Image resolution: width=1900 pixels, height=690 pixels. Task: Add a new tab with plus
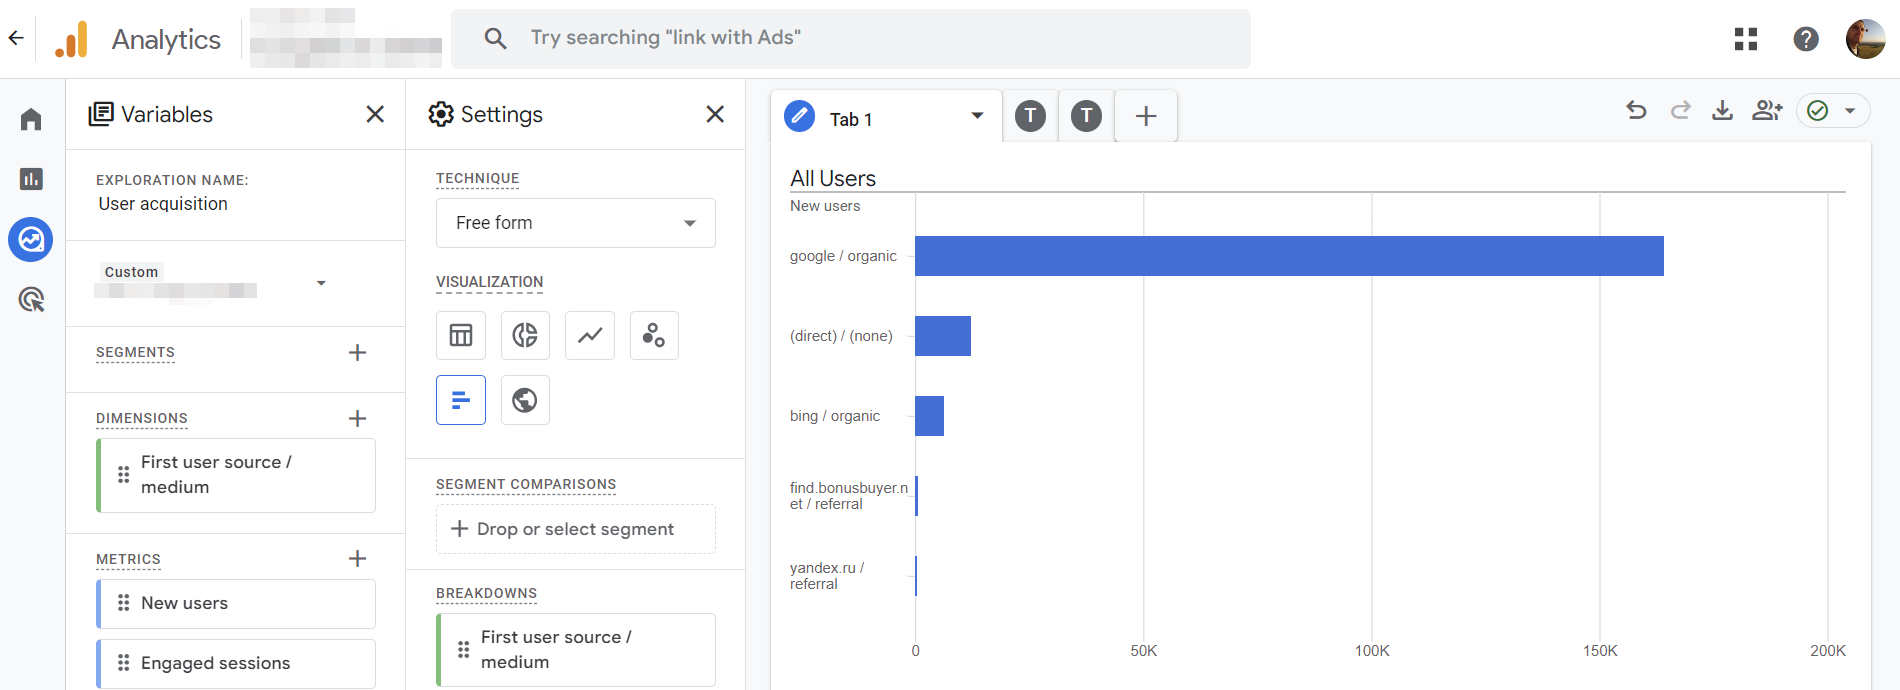pyautogui.click(x=1146, y=116)
